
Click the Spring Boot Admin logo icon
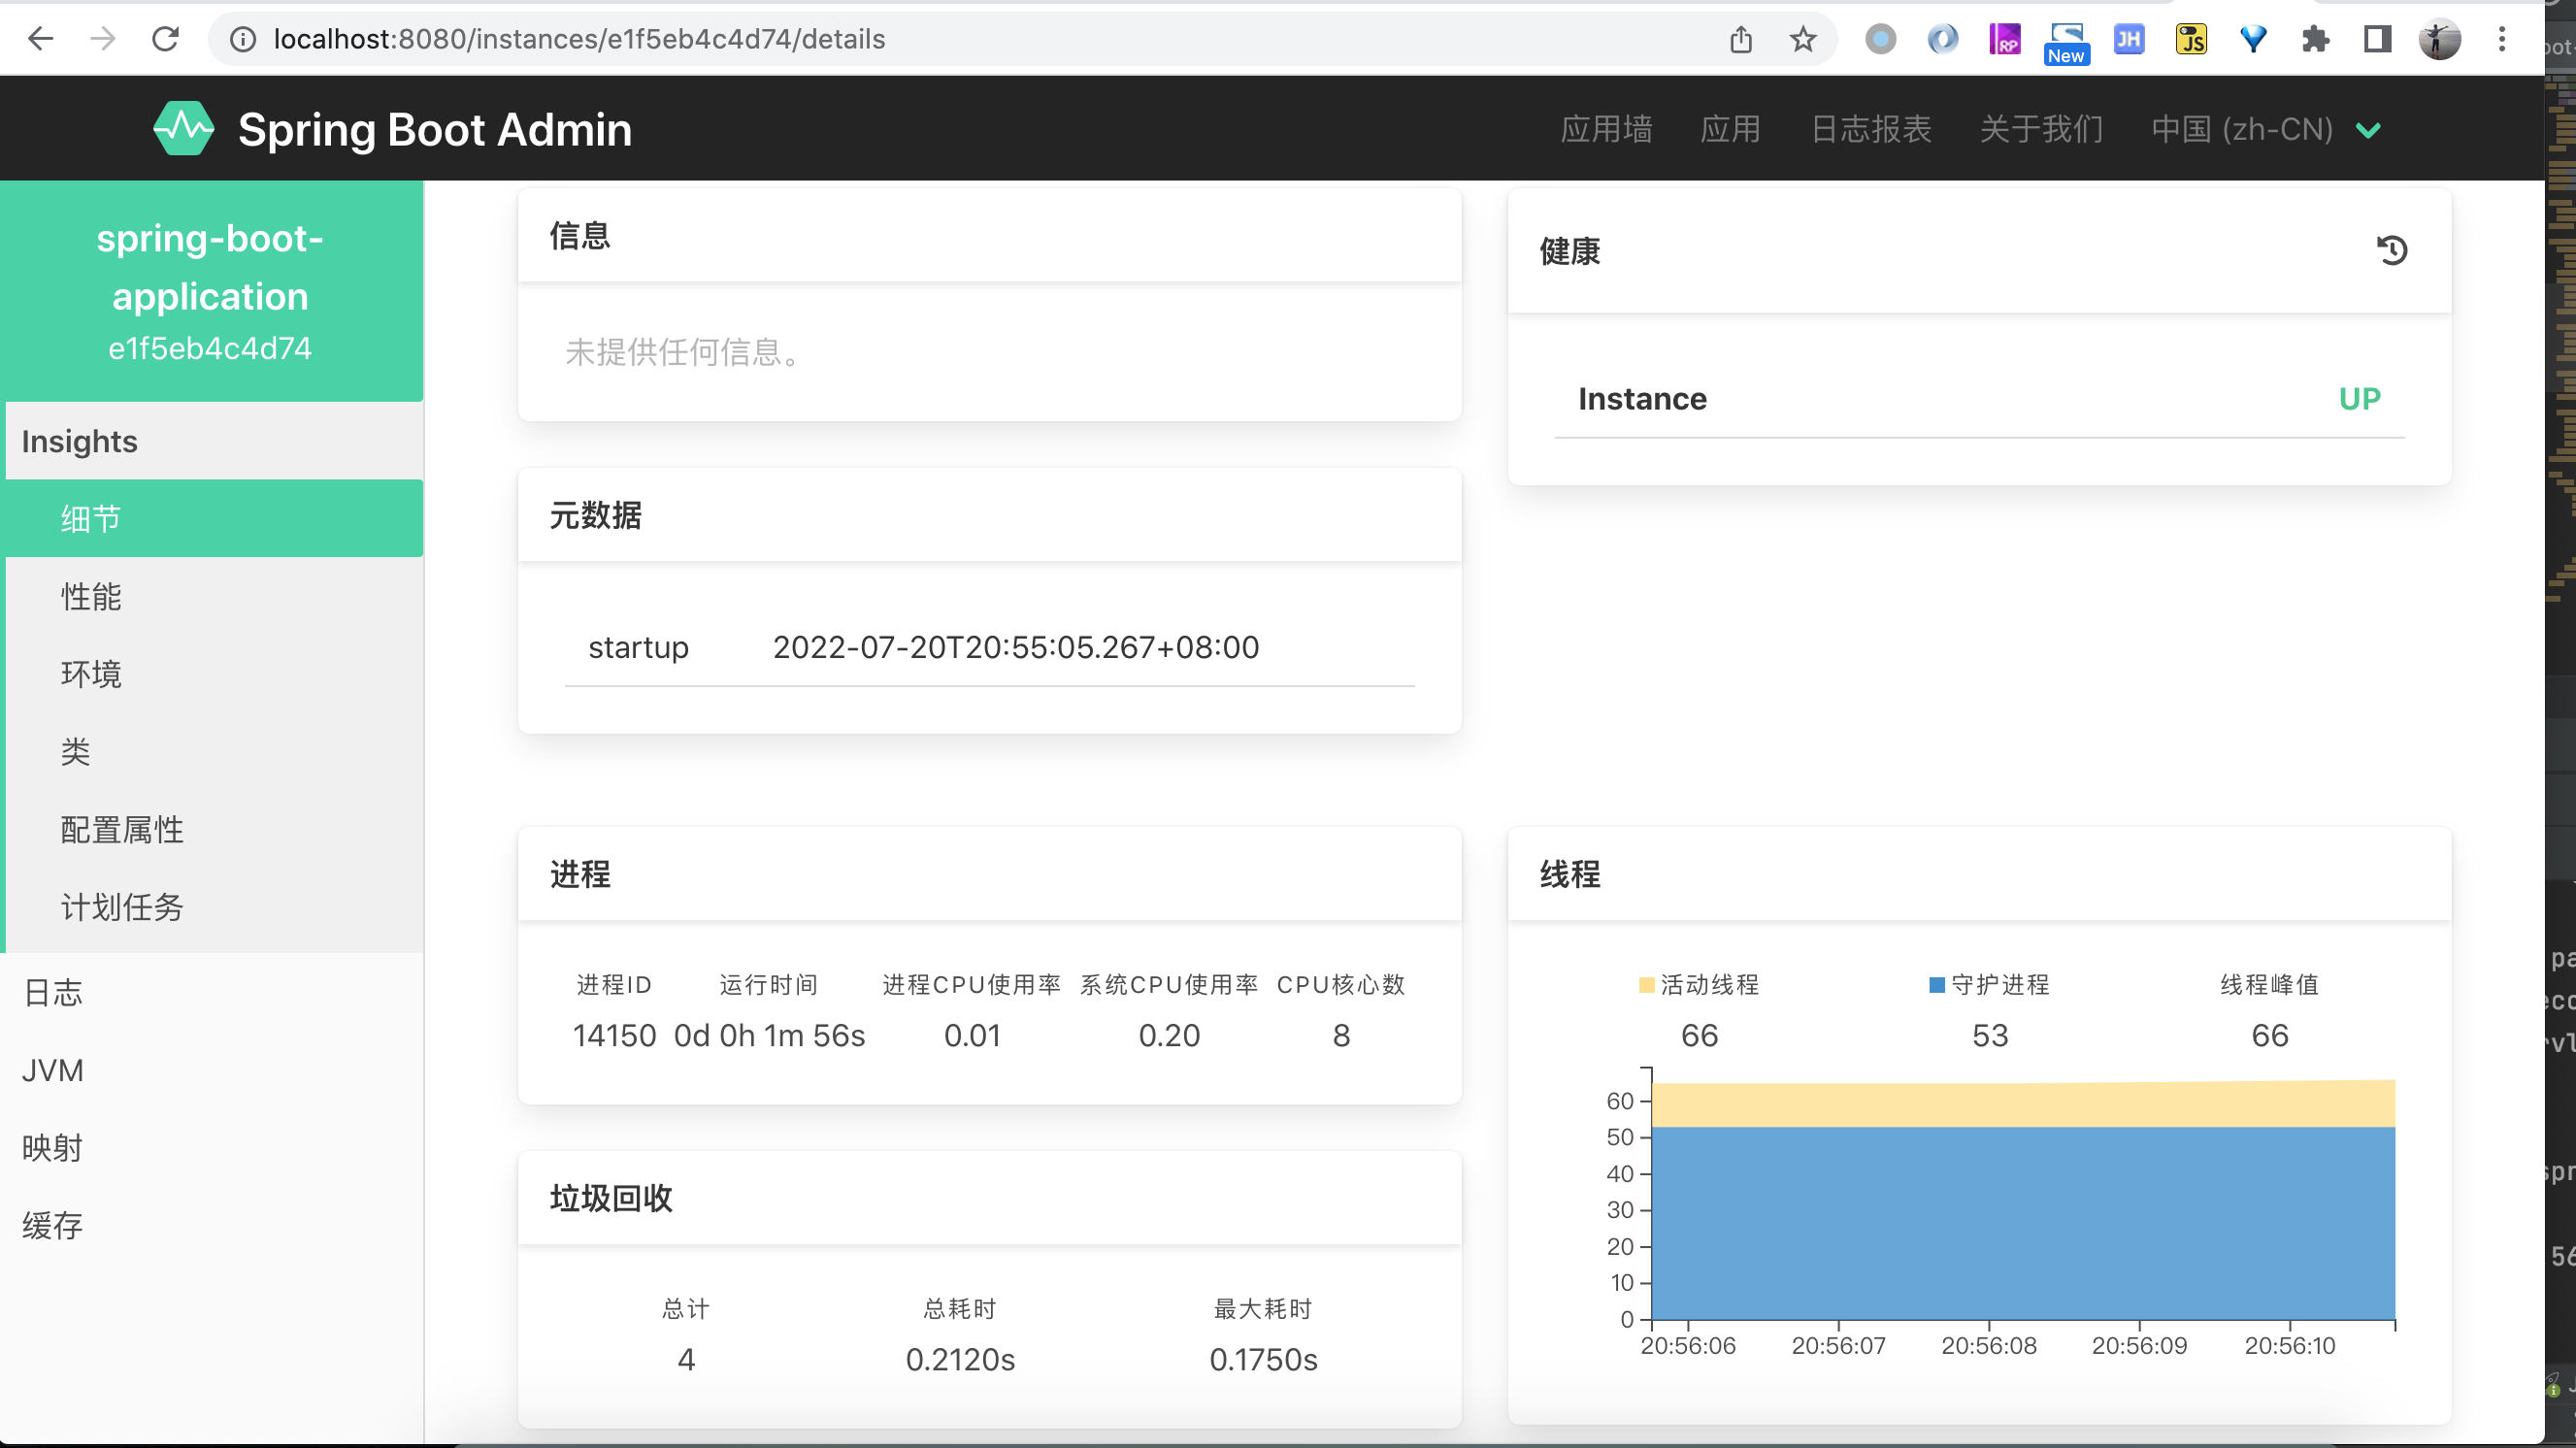click(184, 129)
